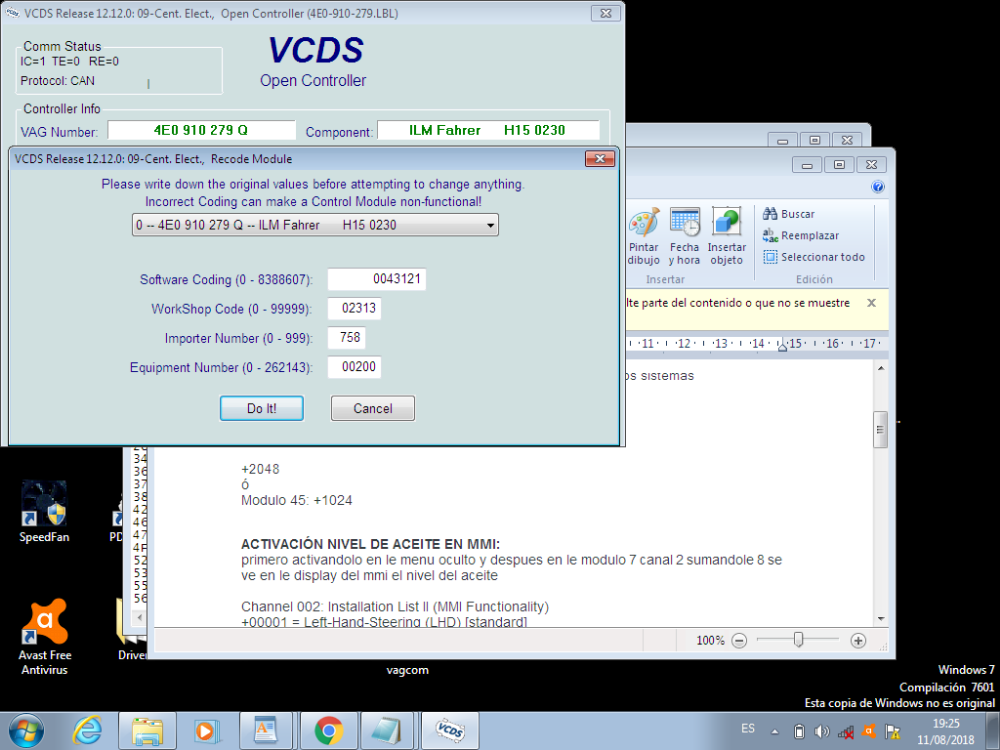Show hidden tray icons with the arrow
Image resolution: width=1000 pixels, height=750 pixels.
775,732
